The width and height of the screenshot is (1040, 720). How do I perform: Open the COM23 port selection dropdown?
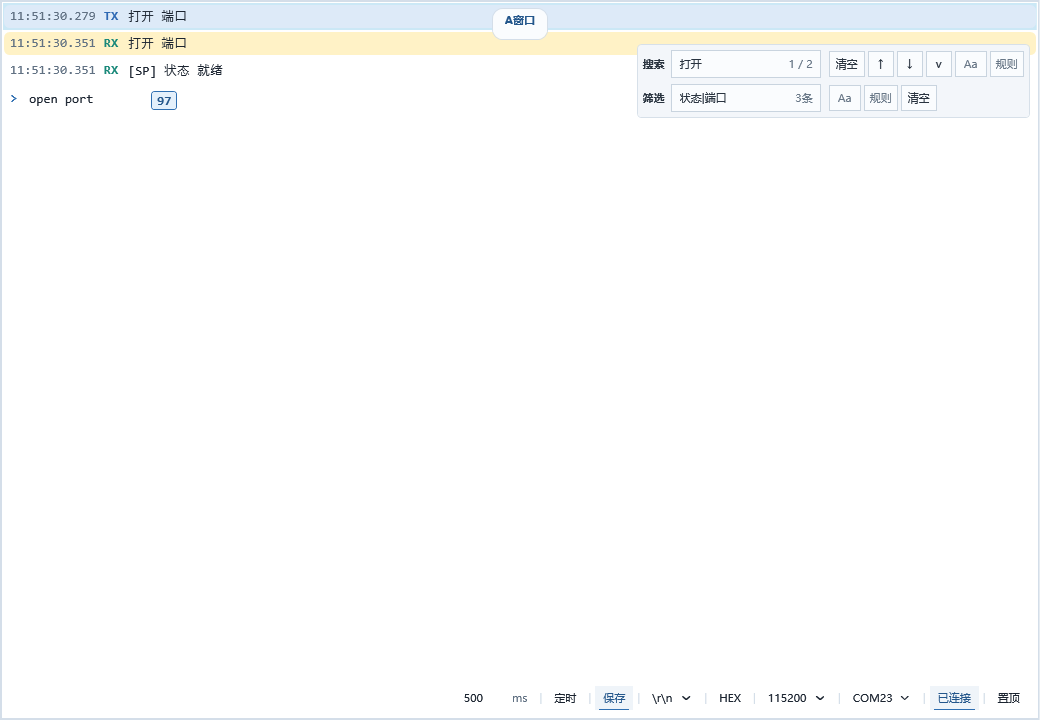click(x=879, y=698)
